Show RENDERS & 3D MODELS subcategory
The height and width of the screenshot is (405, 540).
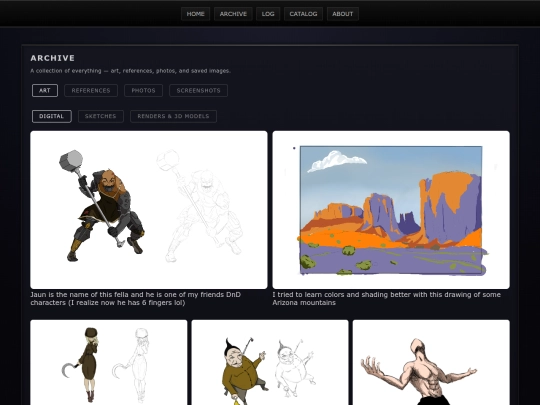173,116
